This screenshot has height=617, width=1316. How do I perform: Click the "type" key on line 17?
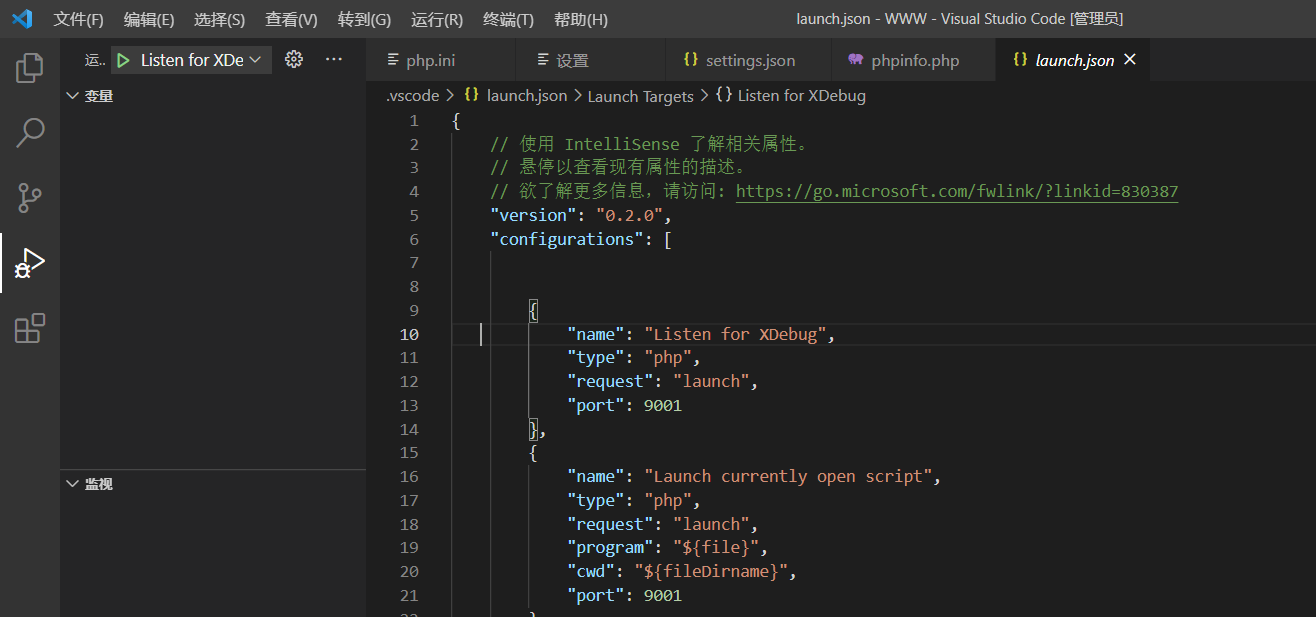[x=596, y=500]
